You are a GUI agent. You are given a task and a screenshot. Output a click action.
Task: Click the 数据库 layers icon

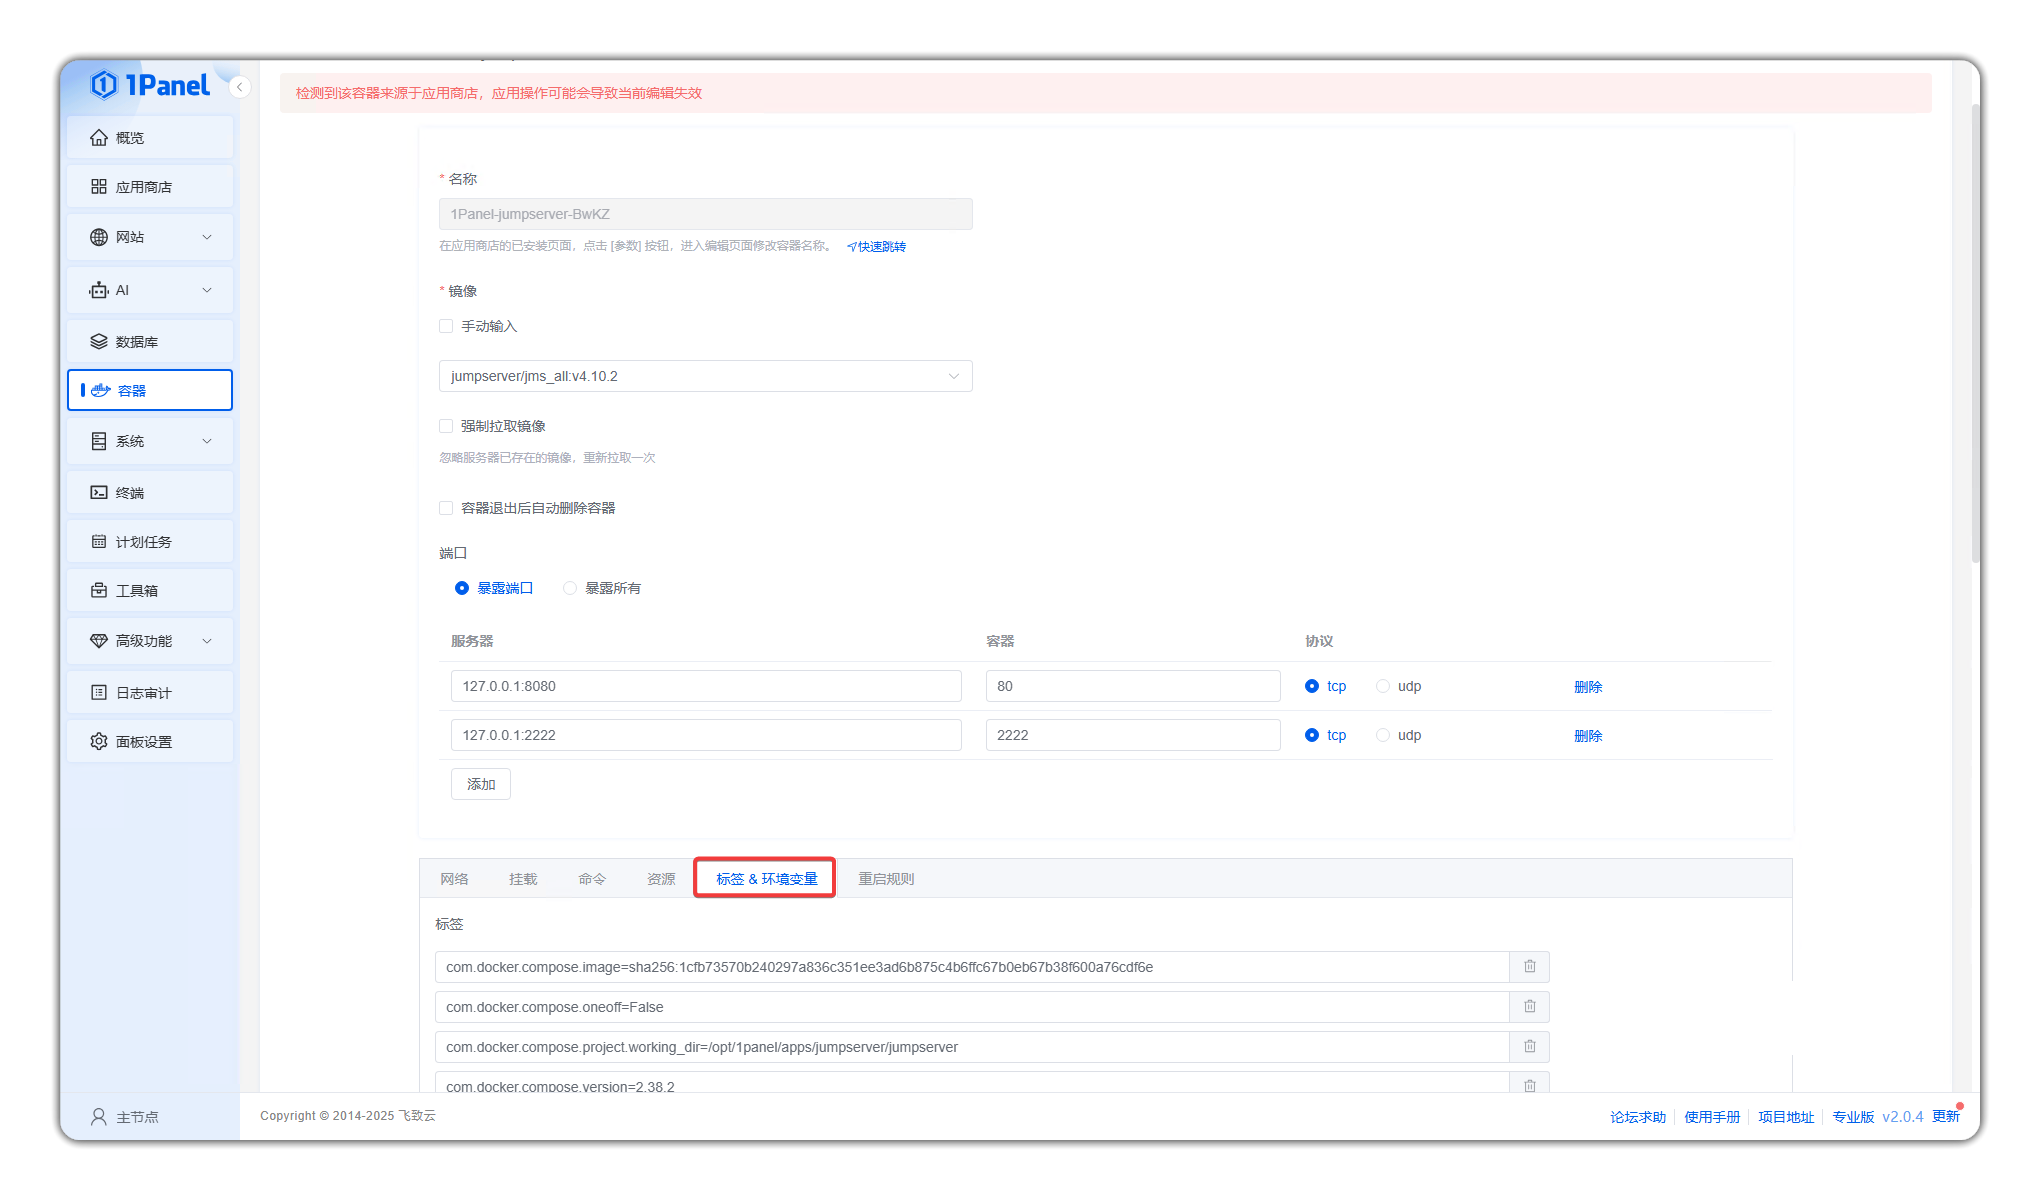point(99,342)
